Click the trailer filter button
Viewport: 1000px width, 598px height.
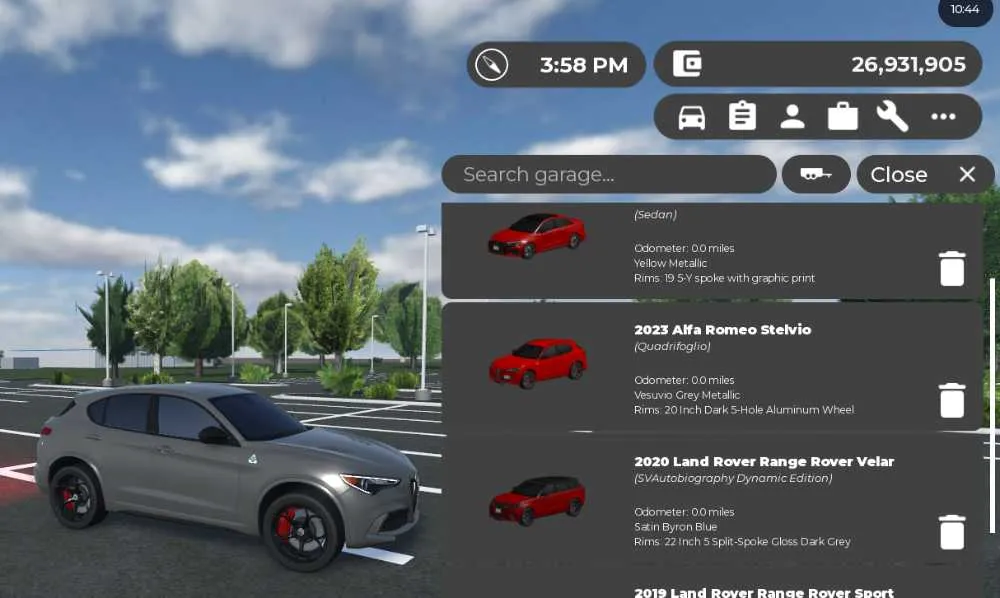[816, 174]
